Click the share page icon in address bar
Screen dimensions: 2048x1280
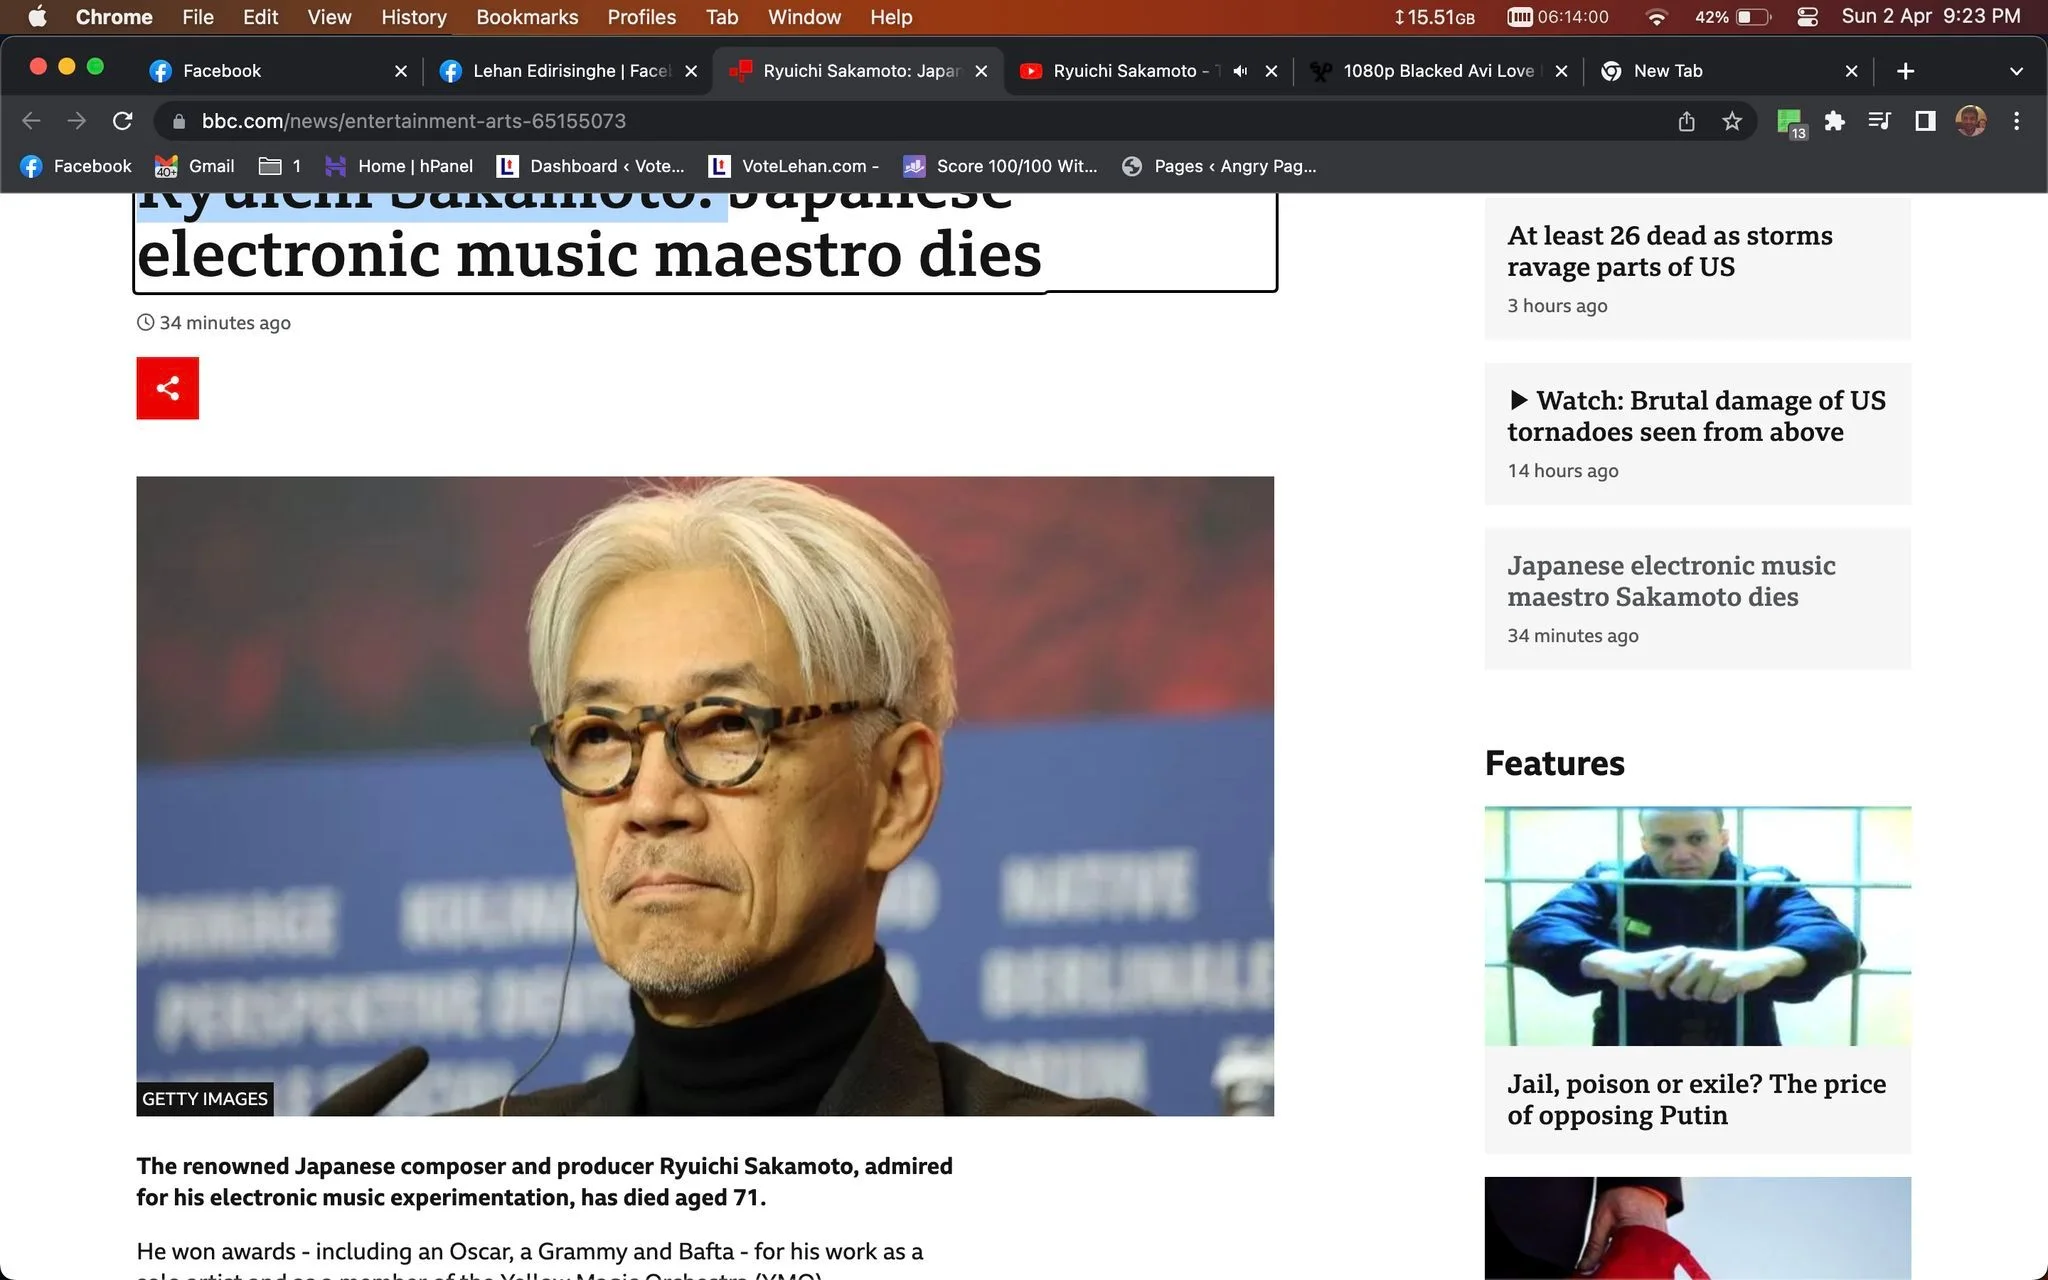(1686, 121)
